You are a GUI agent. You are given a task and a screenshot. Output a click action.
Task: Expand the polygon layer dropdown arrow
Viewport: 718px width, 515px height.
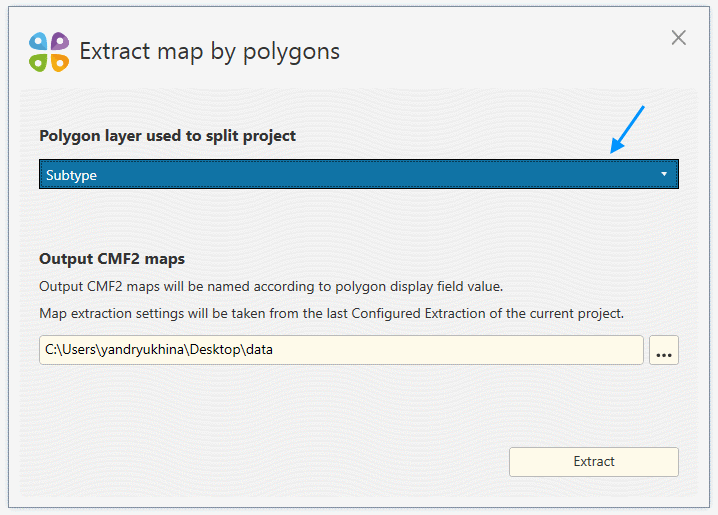664,174
